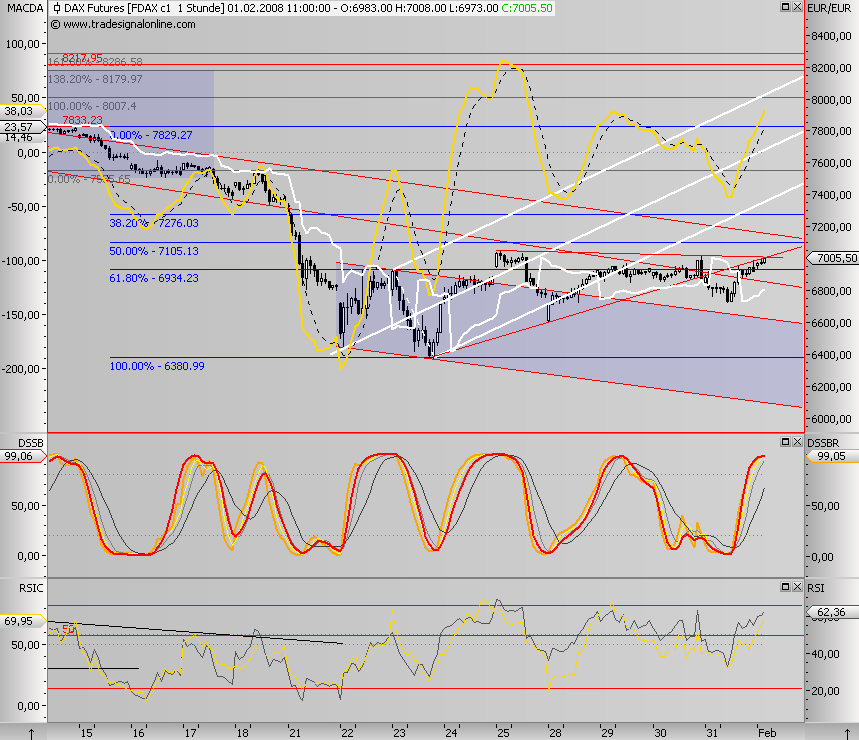The width and height of the screenshot is (859, 740).
Task: Click date 22 on the time axis
Action: [x=347, y=733]
